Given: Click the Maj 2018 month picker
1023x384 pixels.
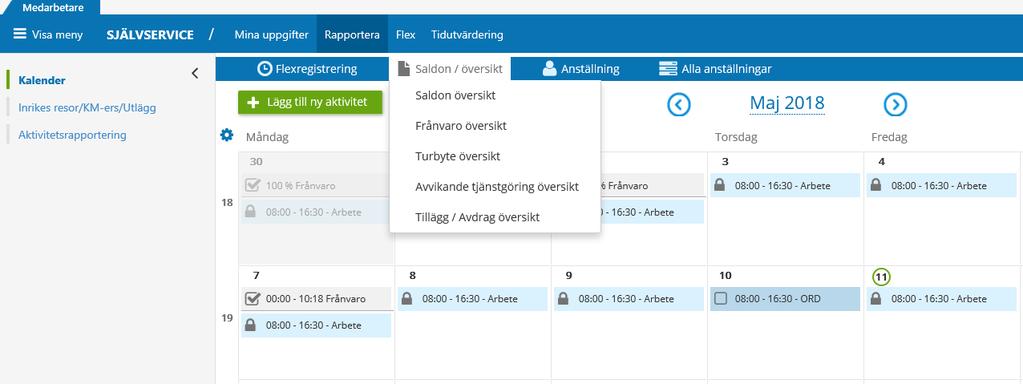Looking at the screenshot, I should 787,103.
